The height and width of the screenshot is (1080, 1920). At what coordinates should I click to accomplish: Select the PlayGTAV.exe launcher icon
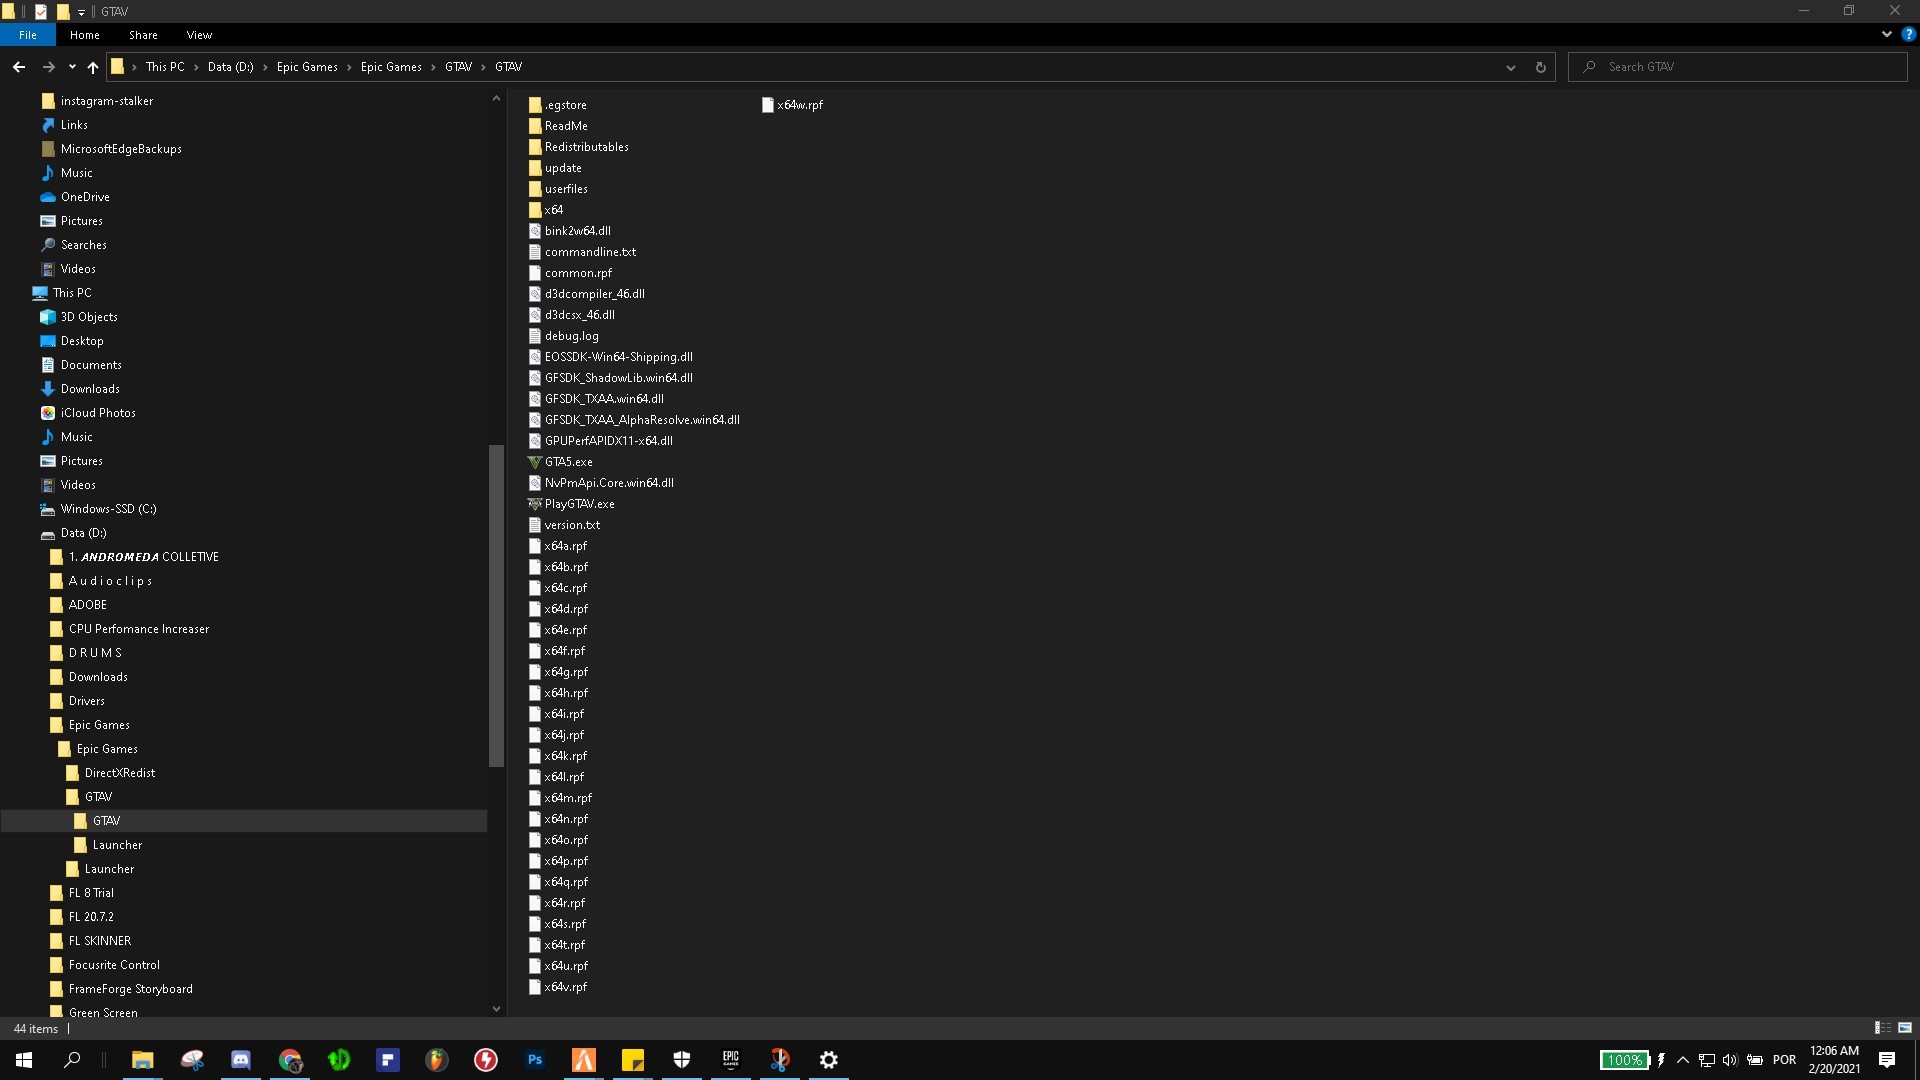535,504
